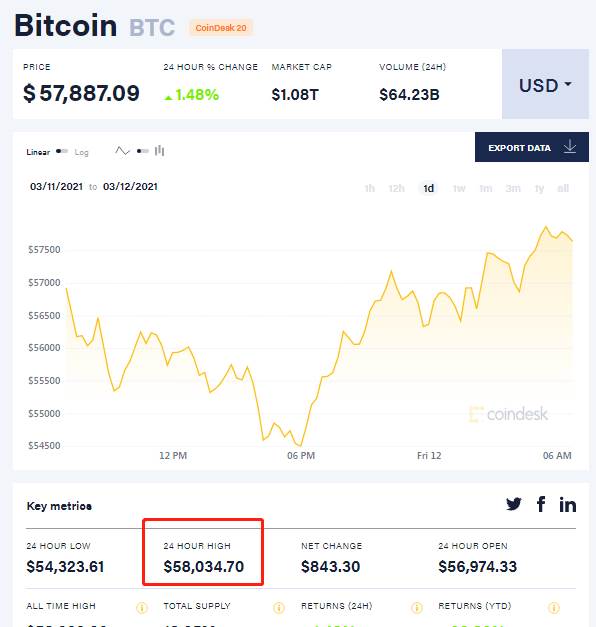Click the chart line near 06 PM low
The height and width of the screenshot is (627, 596).
(x=300, y=445)
